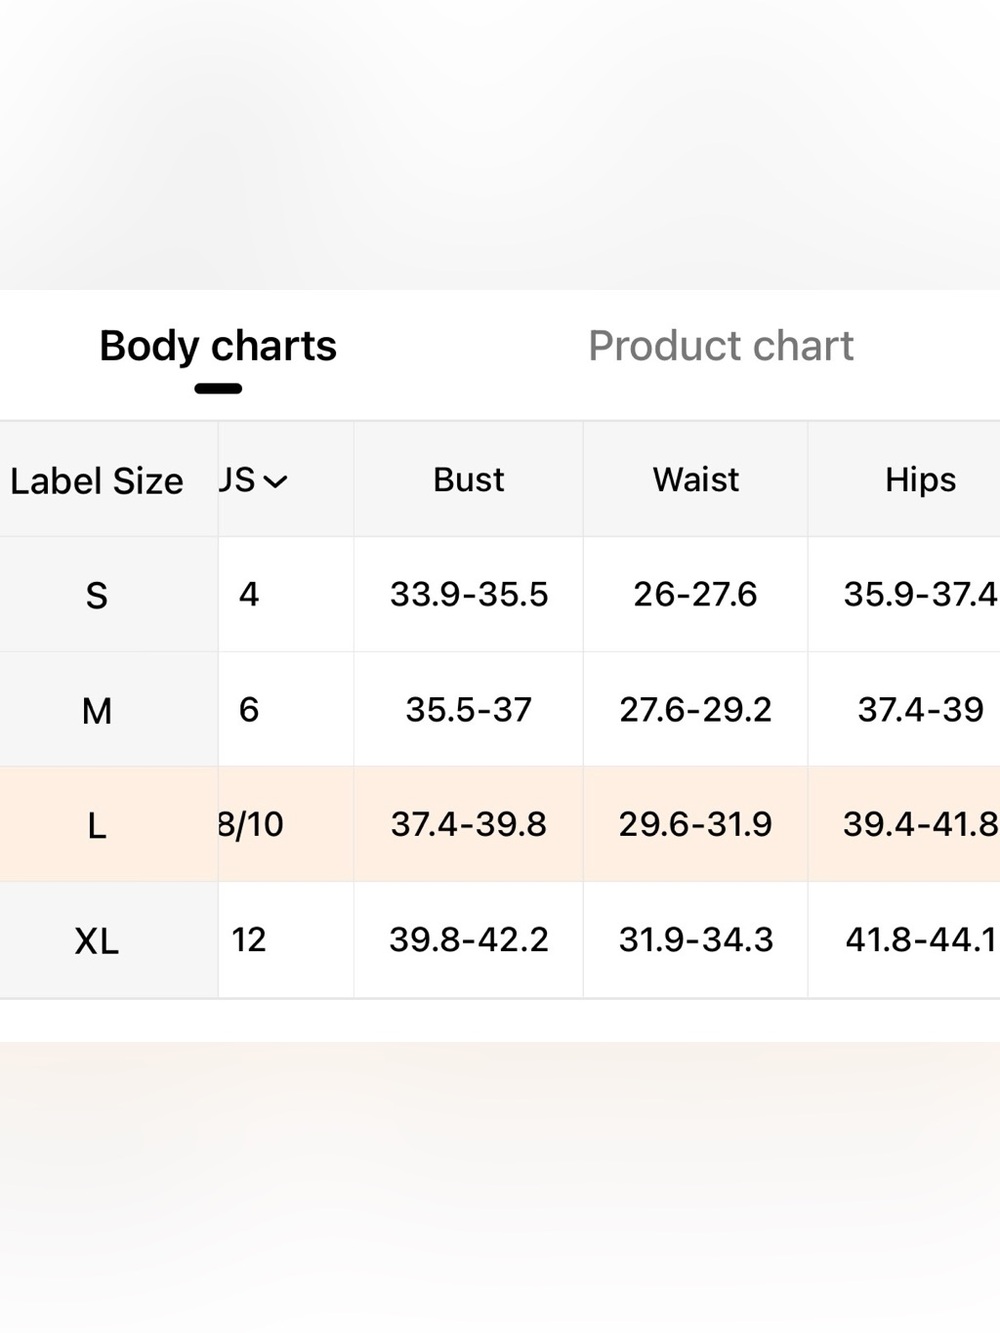1000x1333 pixels.
Task: Select the XL label size row
Action: [500, 939]
